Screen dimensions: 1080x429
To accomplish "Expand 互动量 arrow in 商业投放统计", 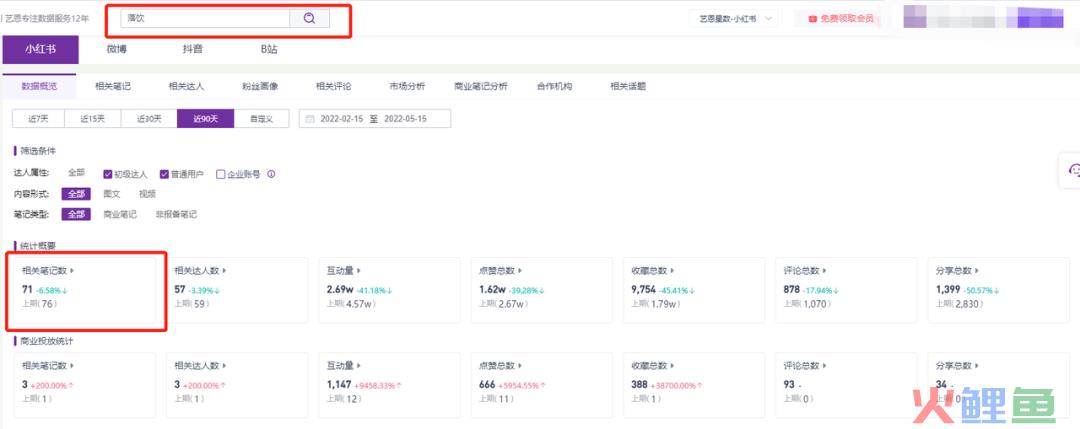I will click(359, 366).
